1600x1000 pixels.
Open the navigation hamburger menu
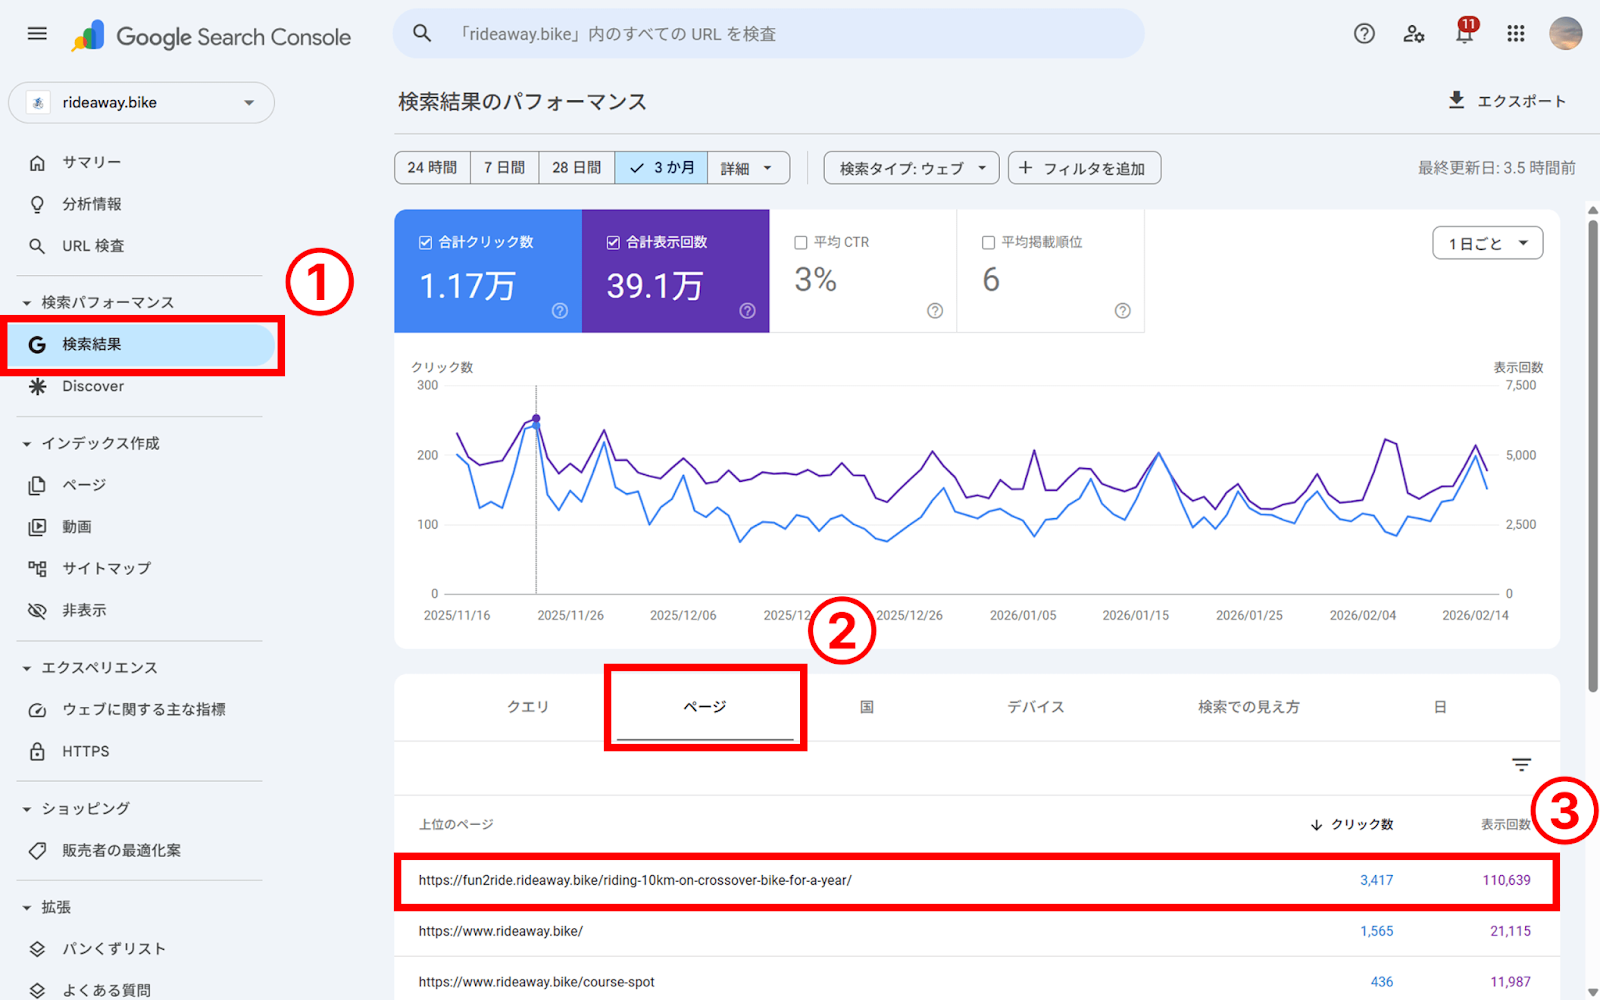(37, 33)
